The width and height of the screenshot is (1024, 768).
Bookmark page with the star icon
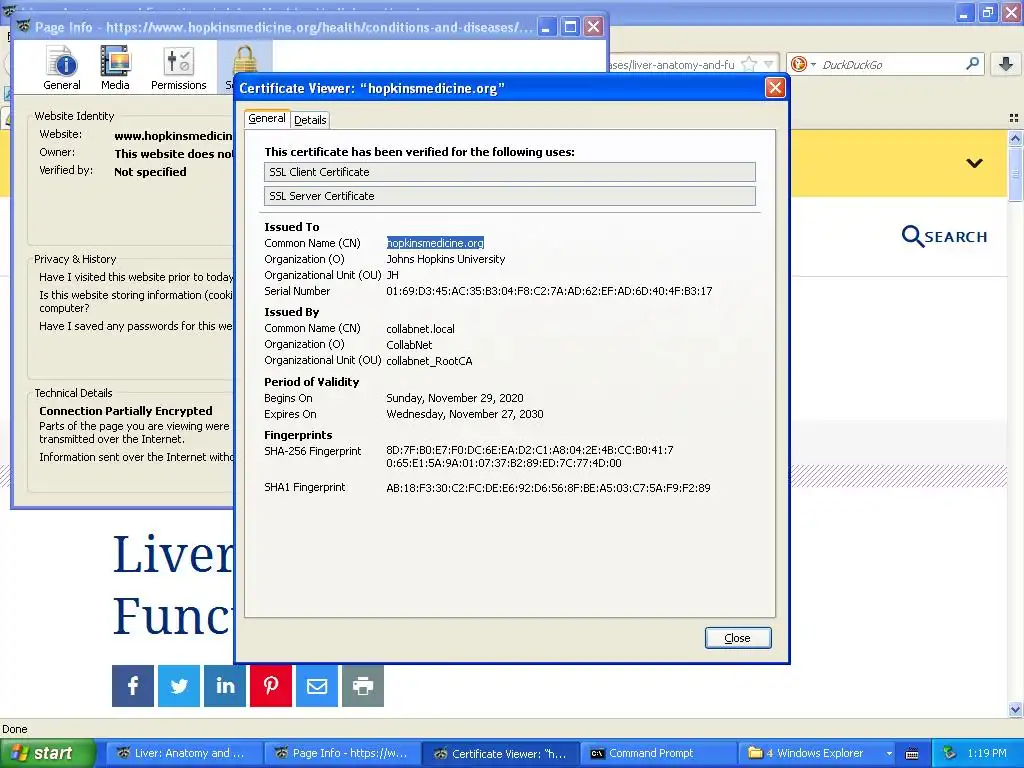point(749,64)
